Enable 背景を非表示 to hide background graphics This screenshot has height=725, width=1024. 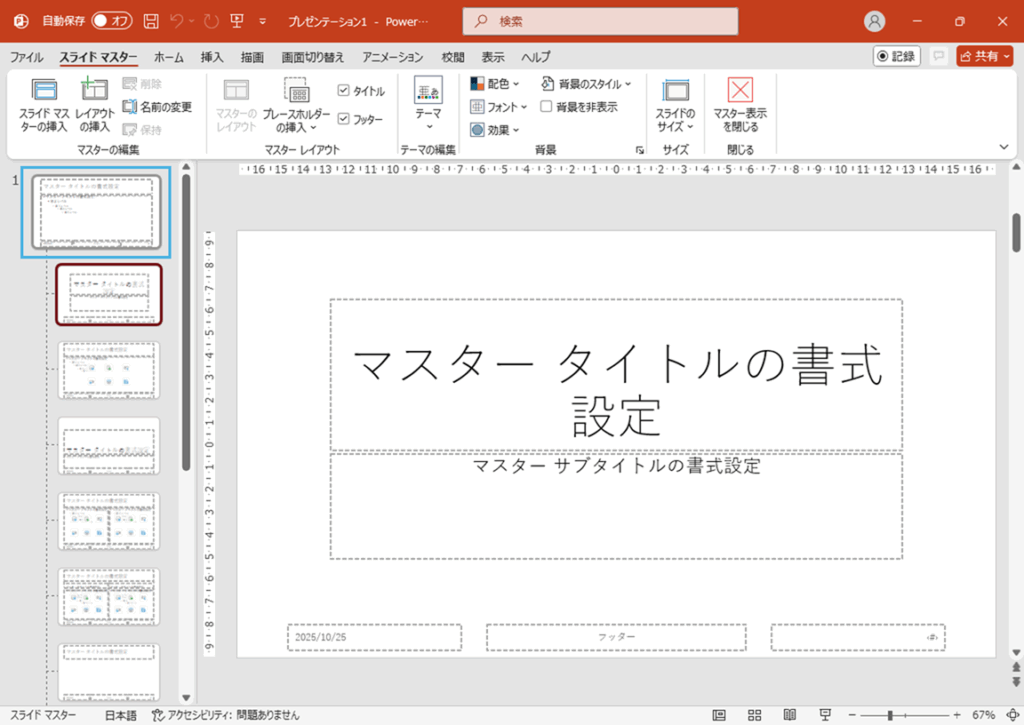pos(546,107)
